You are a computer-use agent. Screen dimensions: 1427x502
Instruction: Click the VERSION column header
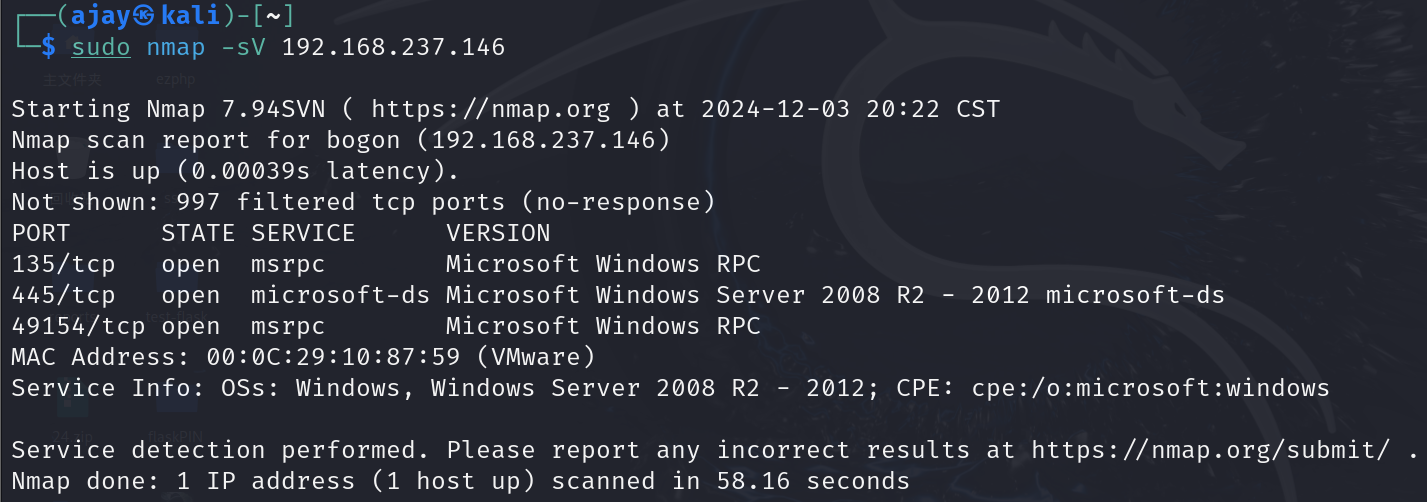coord(498,234)
